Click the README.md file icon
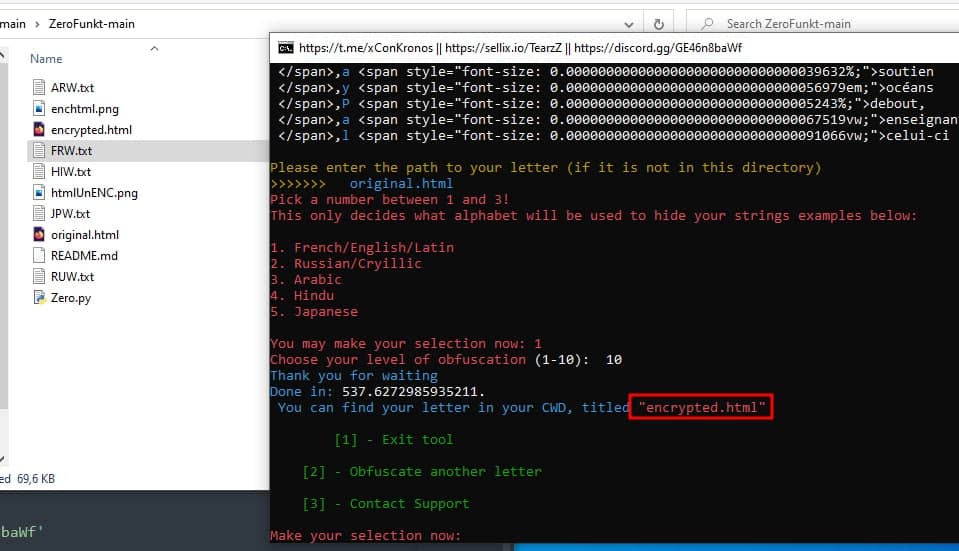Image resolution: width=959 pixels, height=551 pixels. pyautogui.click(x=39, y=255)
